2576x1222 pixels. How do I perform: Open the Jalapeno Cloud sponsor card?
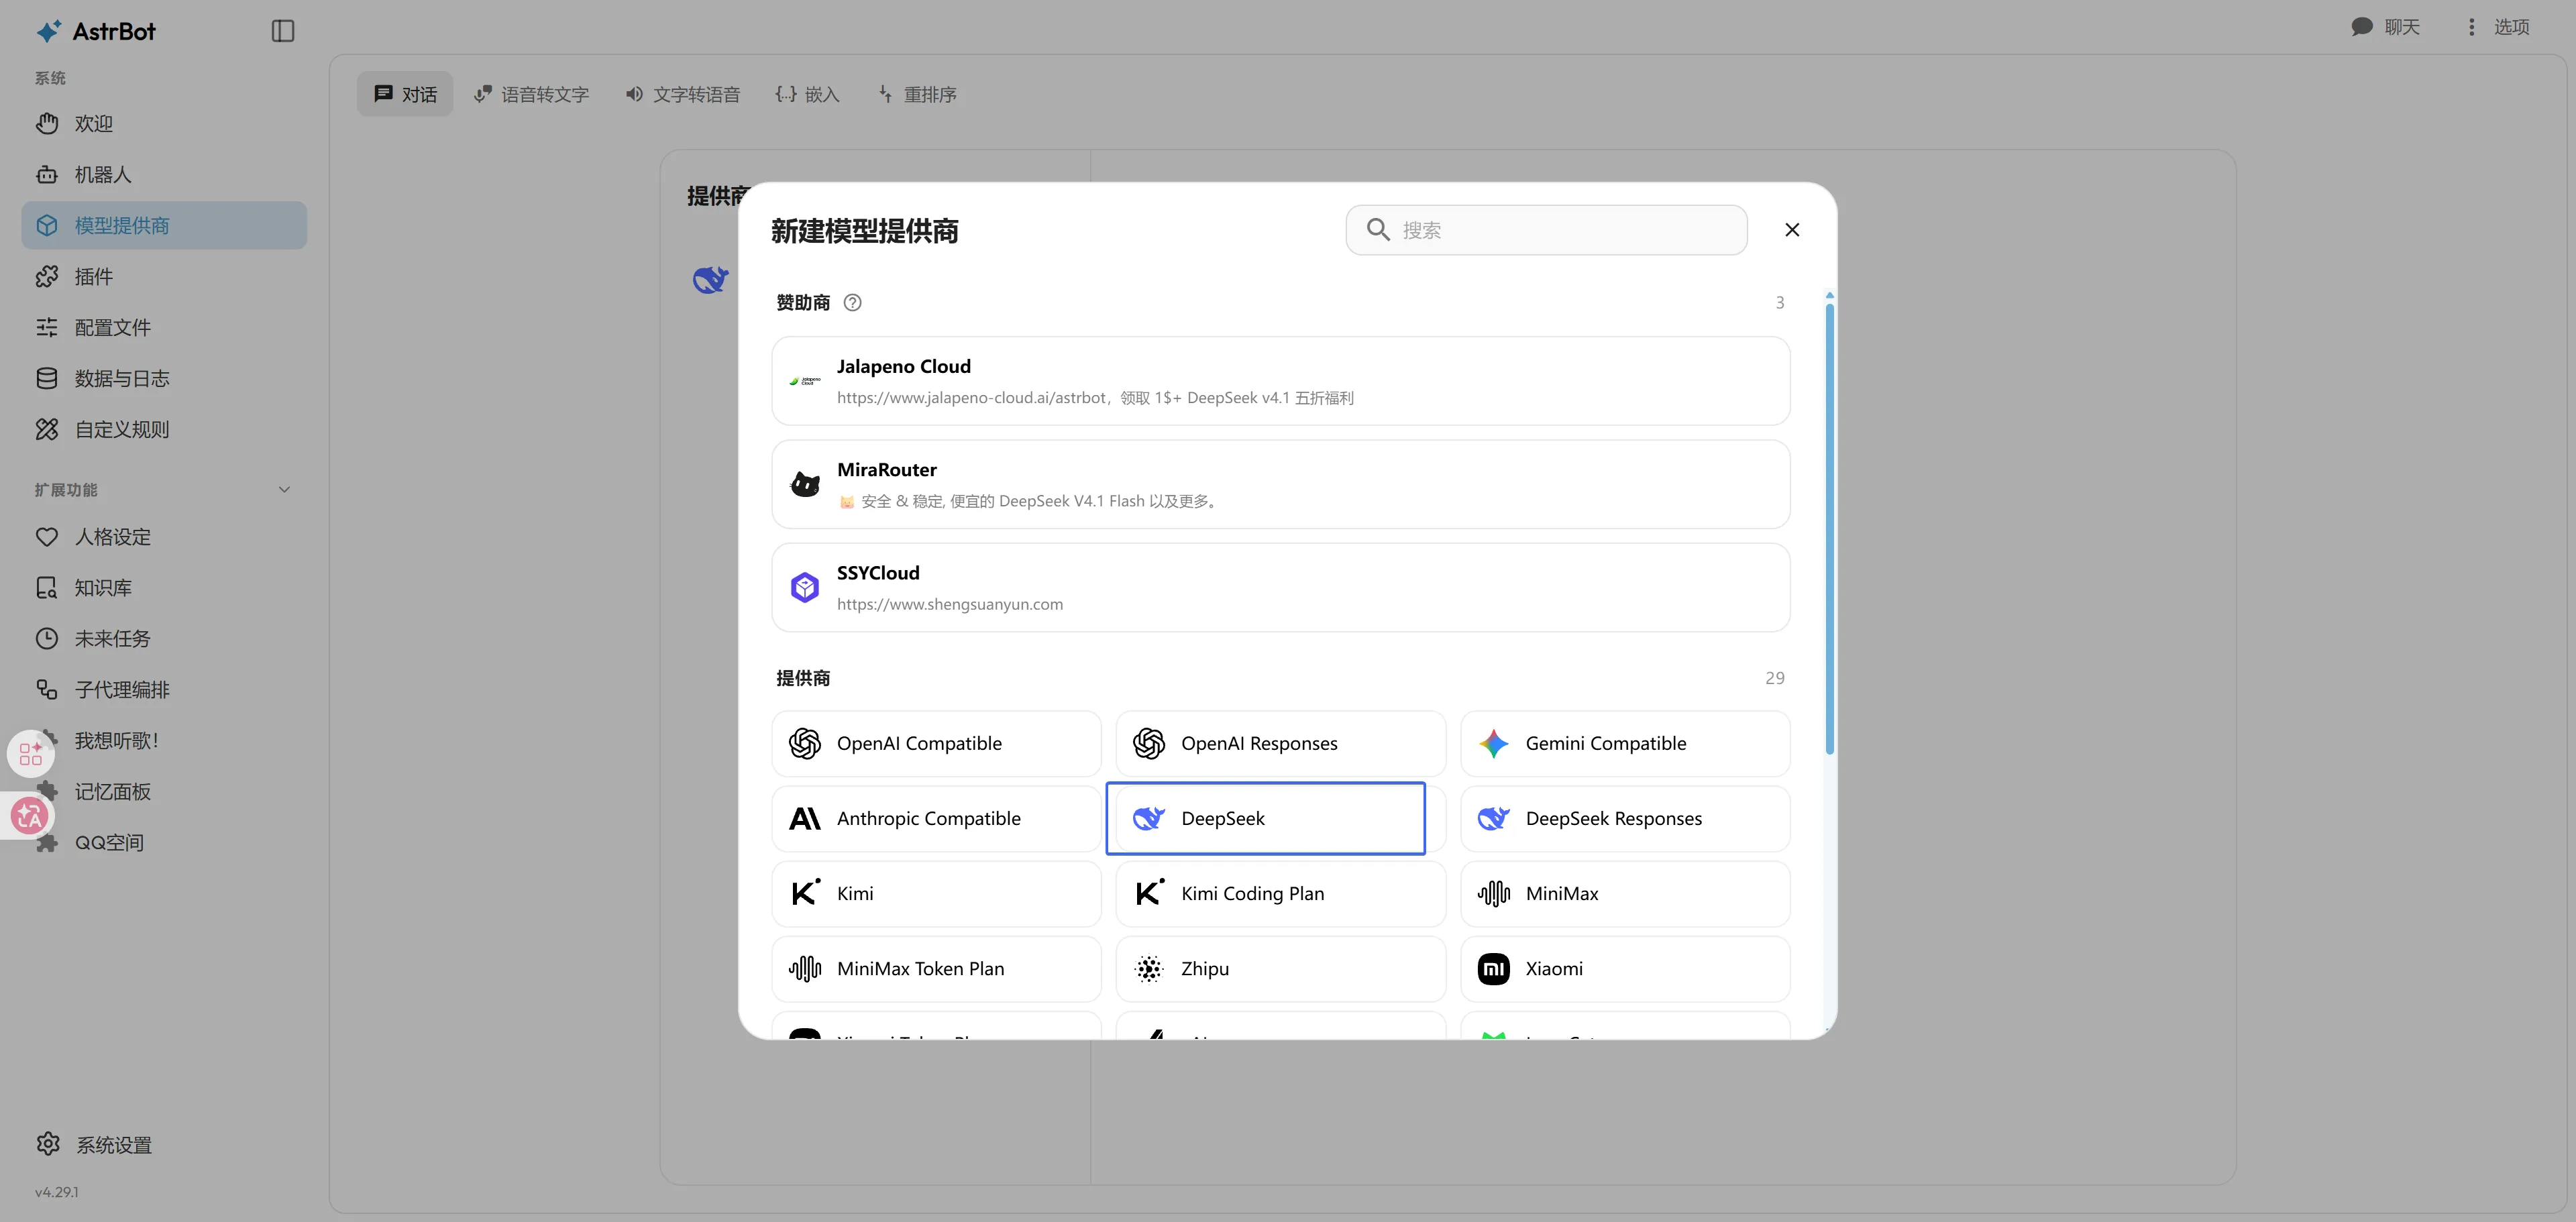point(1280,381)
